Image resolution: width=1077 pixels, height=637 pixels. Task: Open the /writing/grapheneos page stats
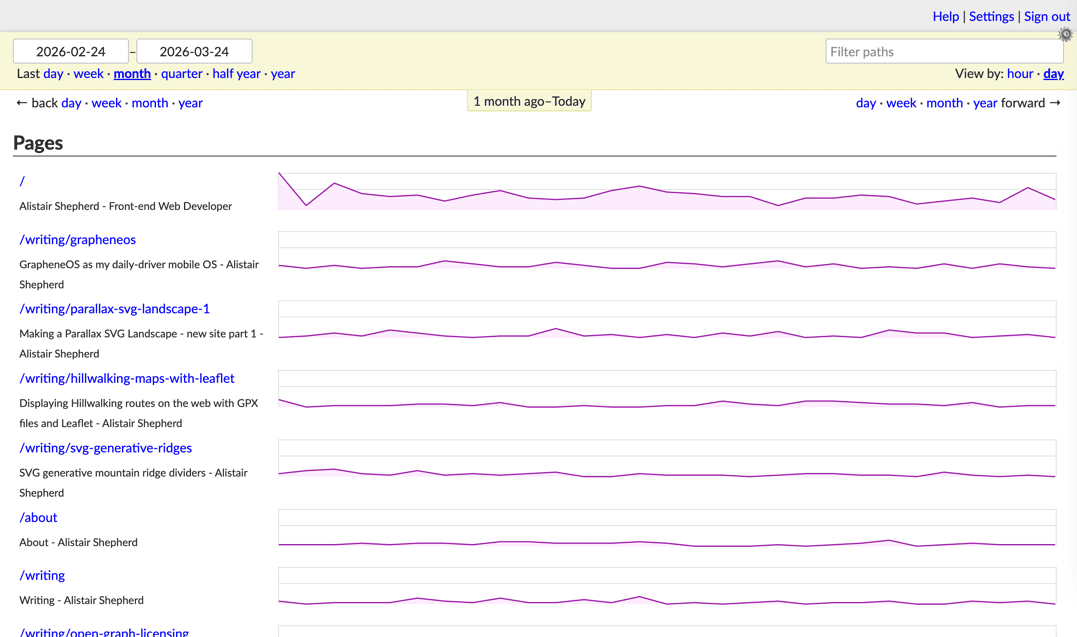(78, 239)
